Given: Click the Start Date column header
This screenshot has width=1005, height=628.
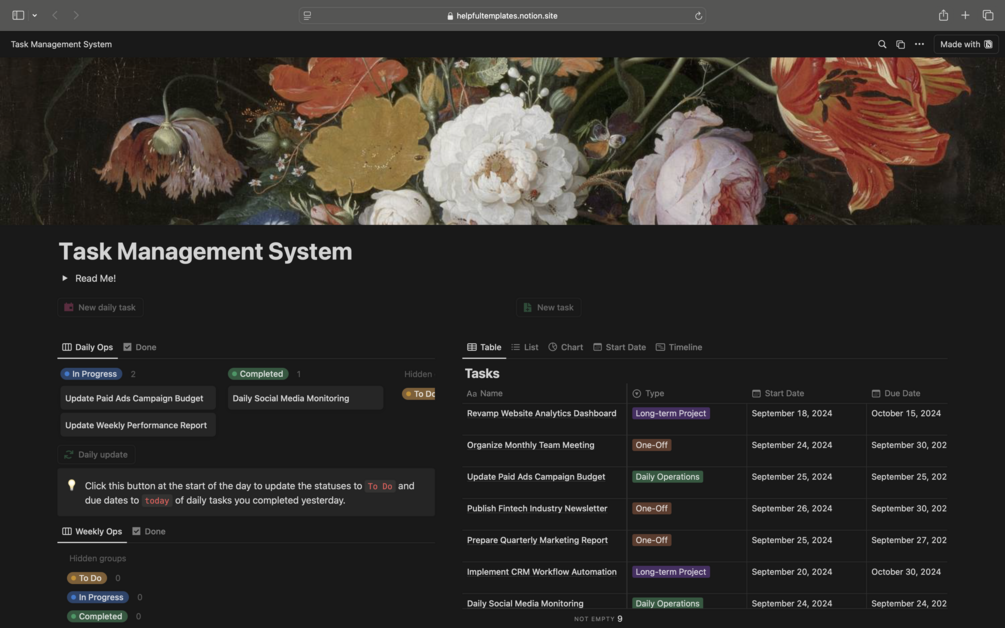Looking at the screenshot, I should point(806,393).
